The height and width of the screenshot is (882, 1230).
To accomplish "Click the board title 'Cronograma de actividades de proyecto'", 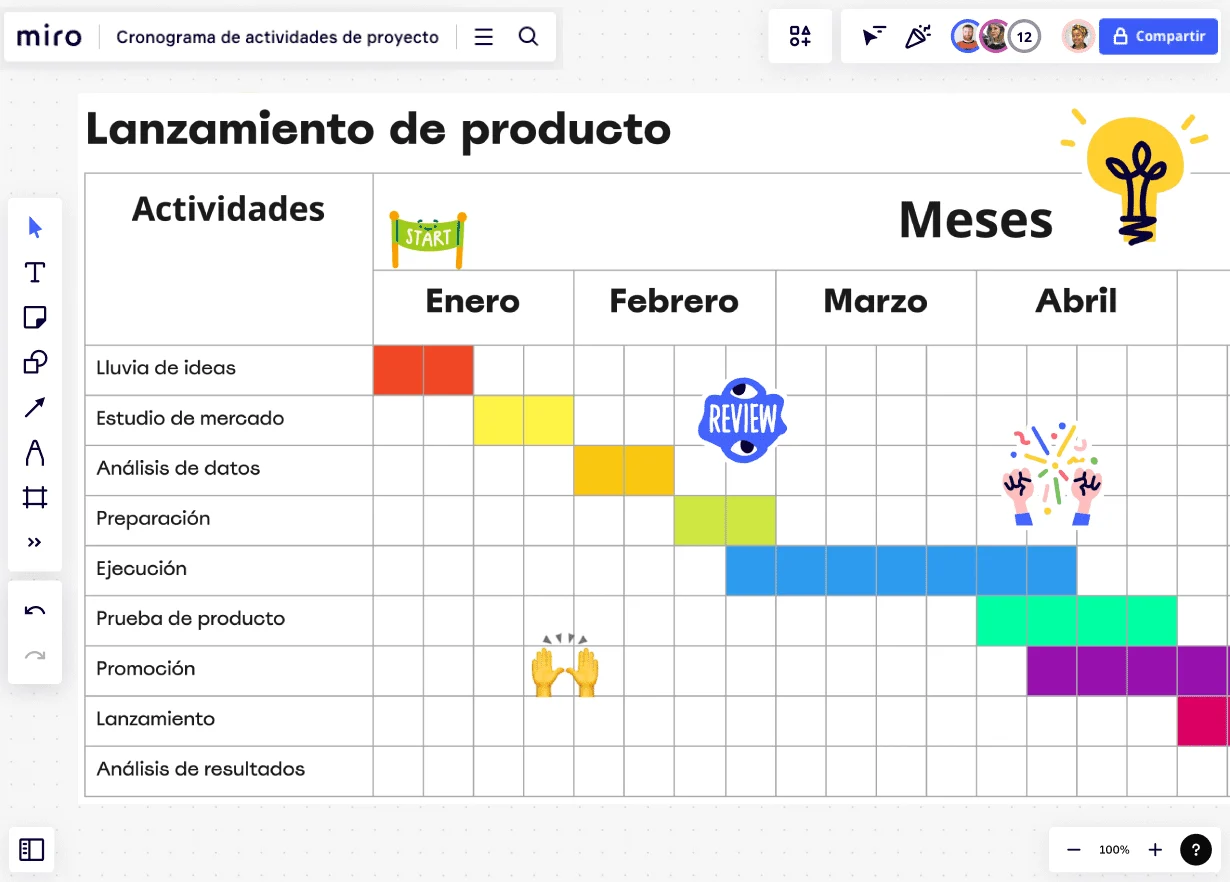I will point(278,37).
